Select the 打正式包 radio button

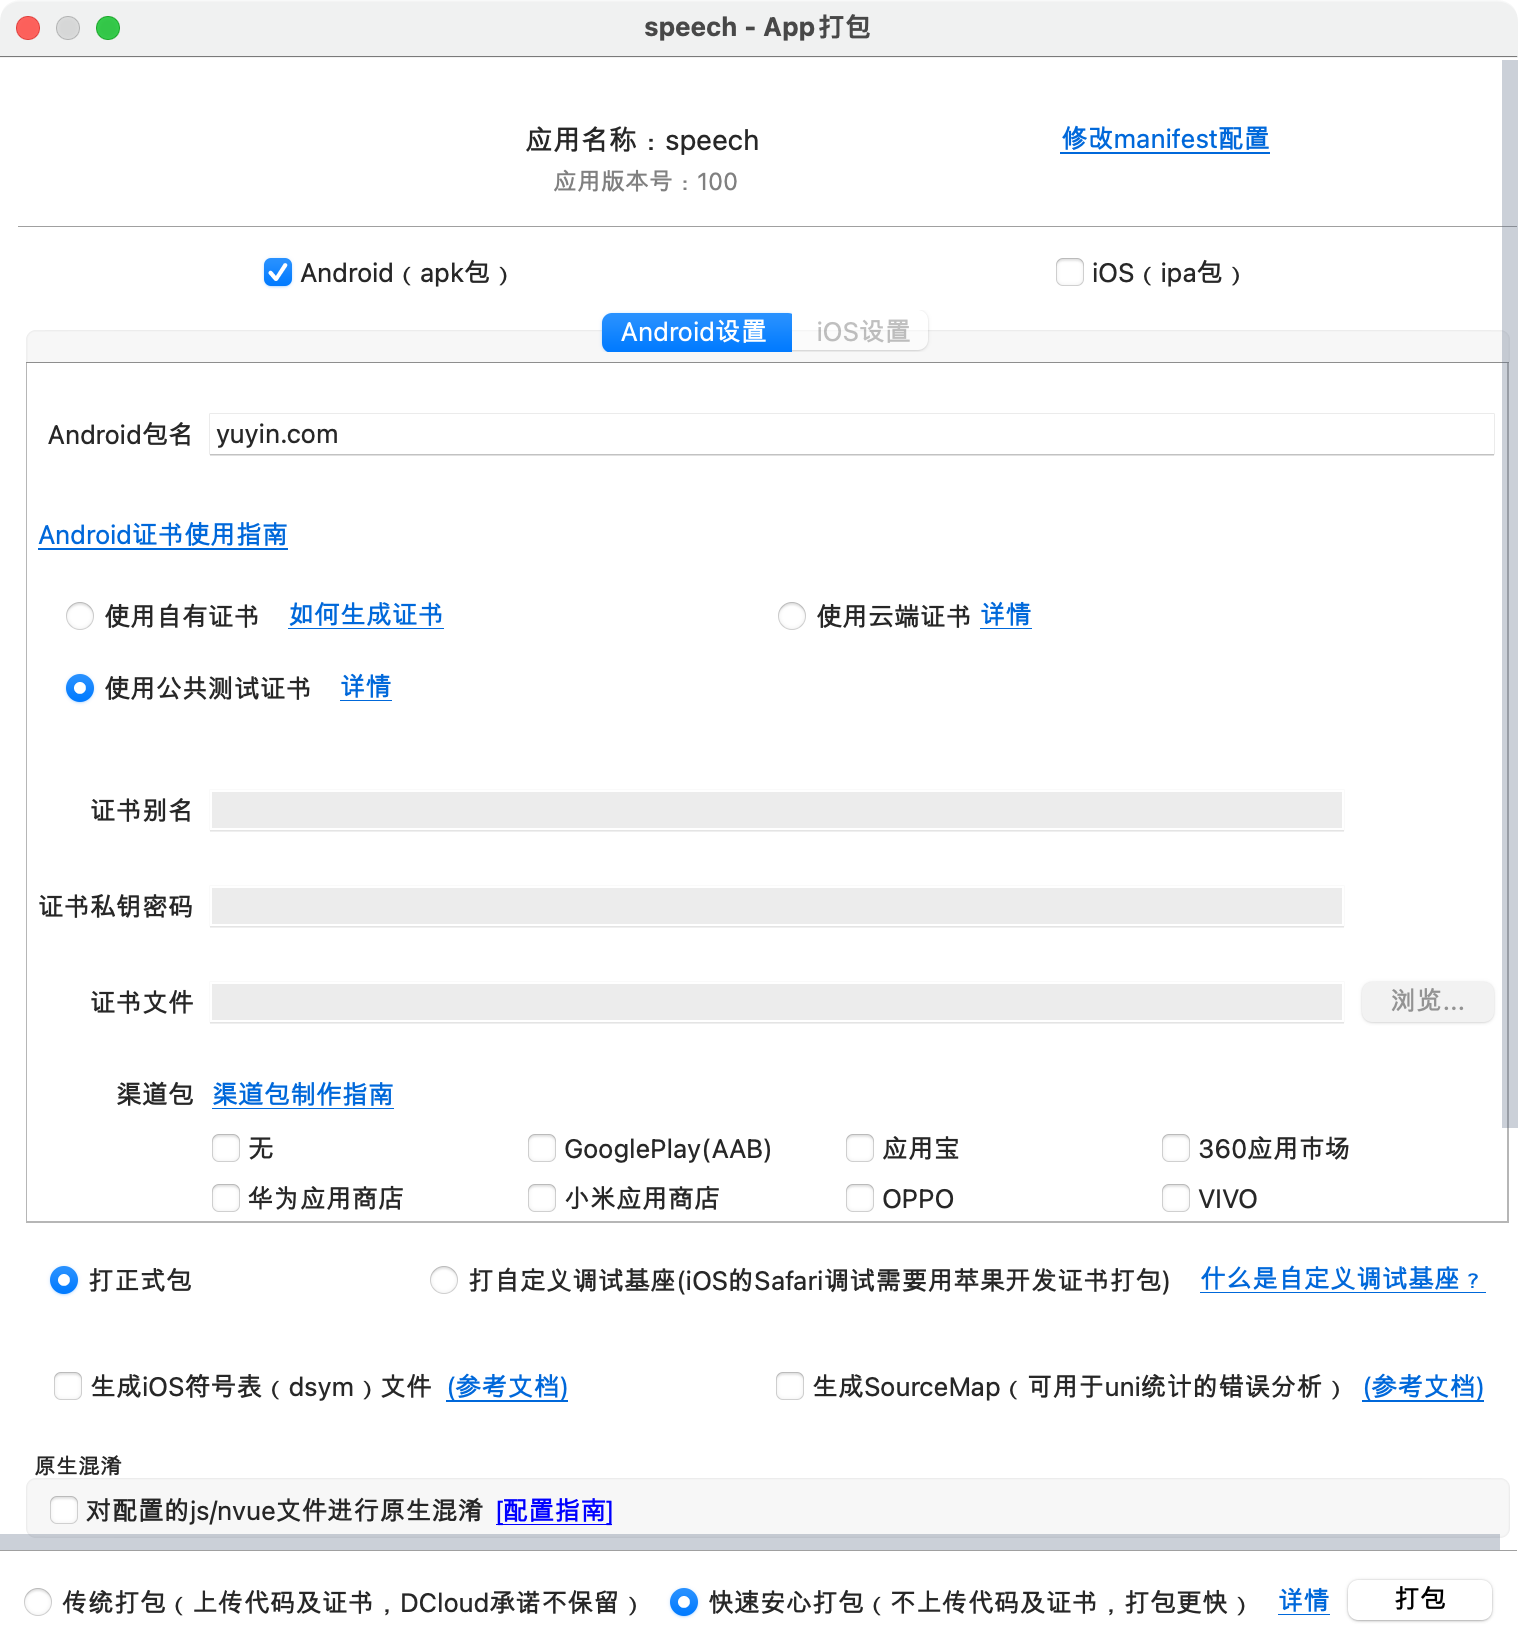click(x=64, y=1280)
